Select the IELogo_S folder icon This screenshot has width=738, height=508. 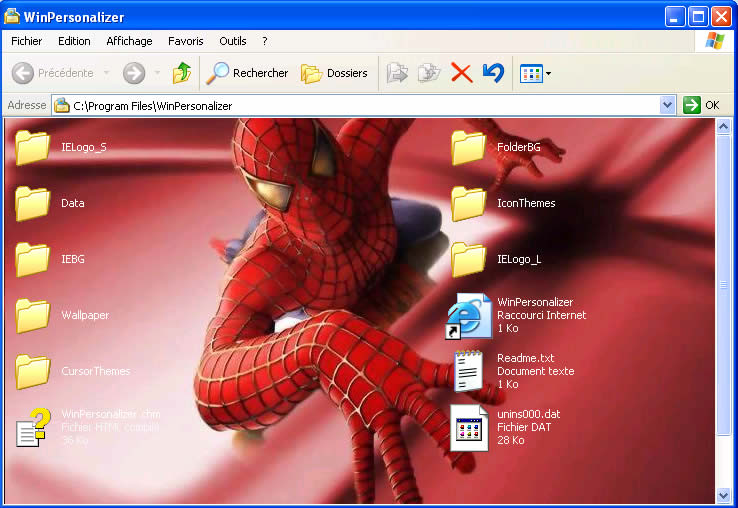click(x=32, y=147)
